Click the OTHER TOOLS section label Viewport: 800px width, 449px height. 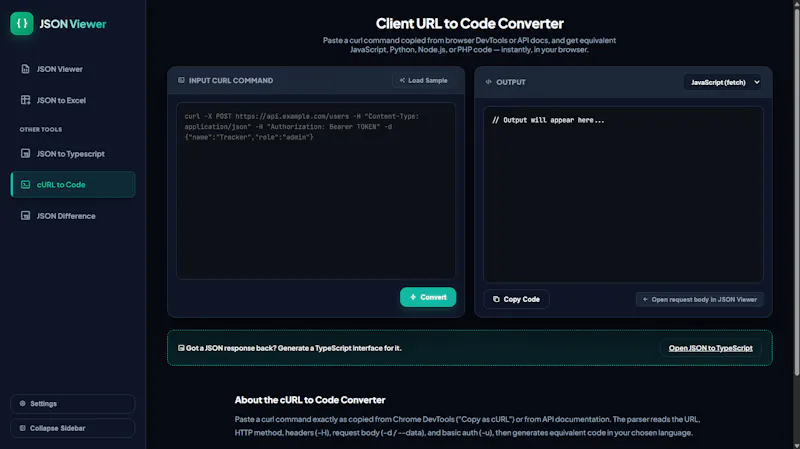[x=41, y=130]
